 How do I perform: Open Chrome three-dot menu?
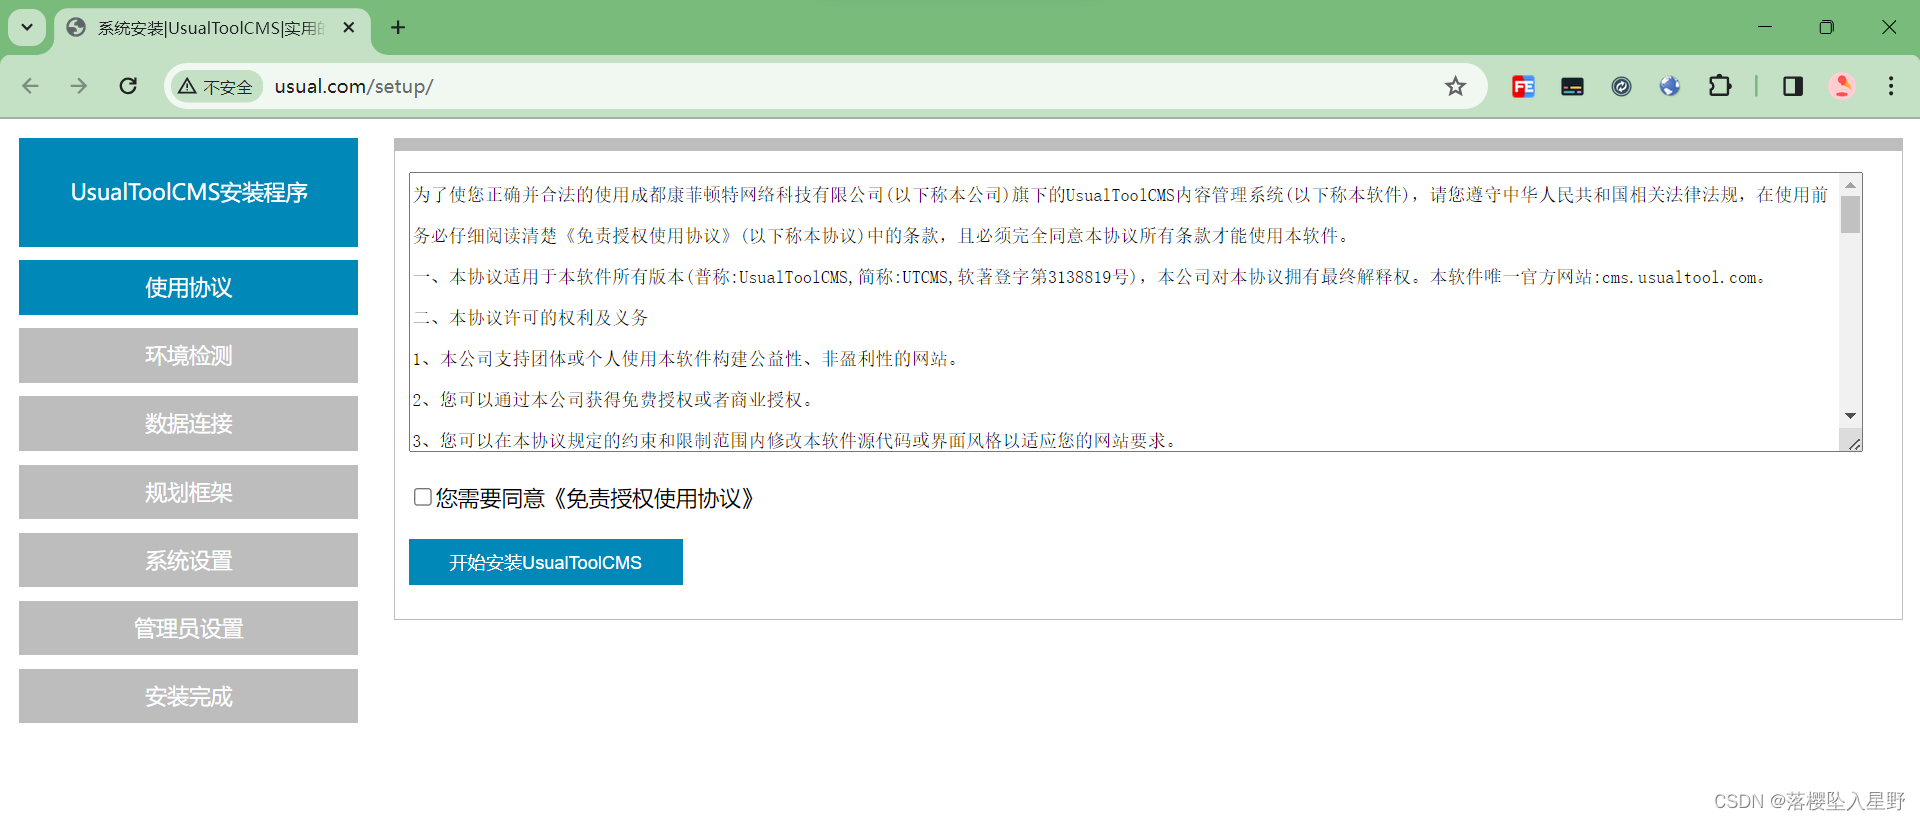(x=1890, y=86)
